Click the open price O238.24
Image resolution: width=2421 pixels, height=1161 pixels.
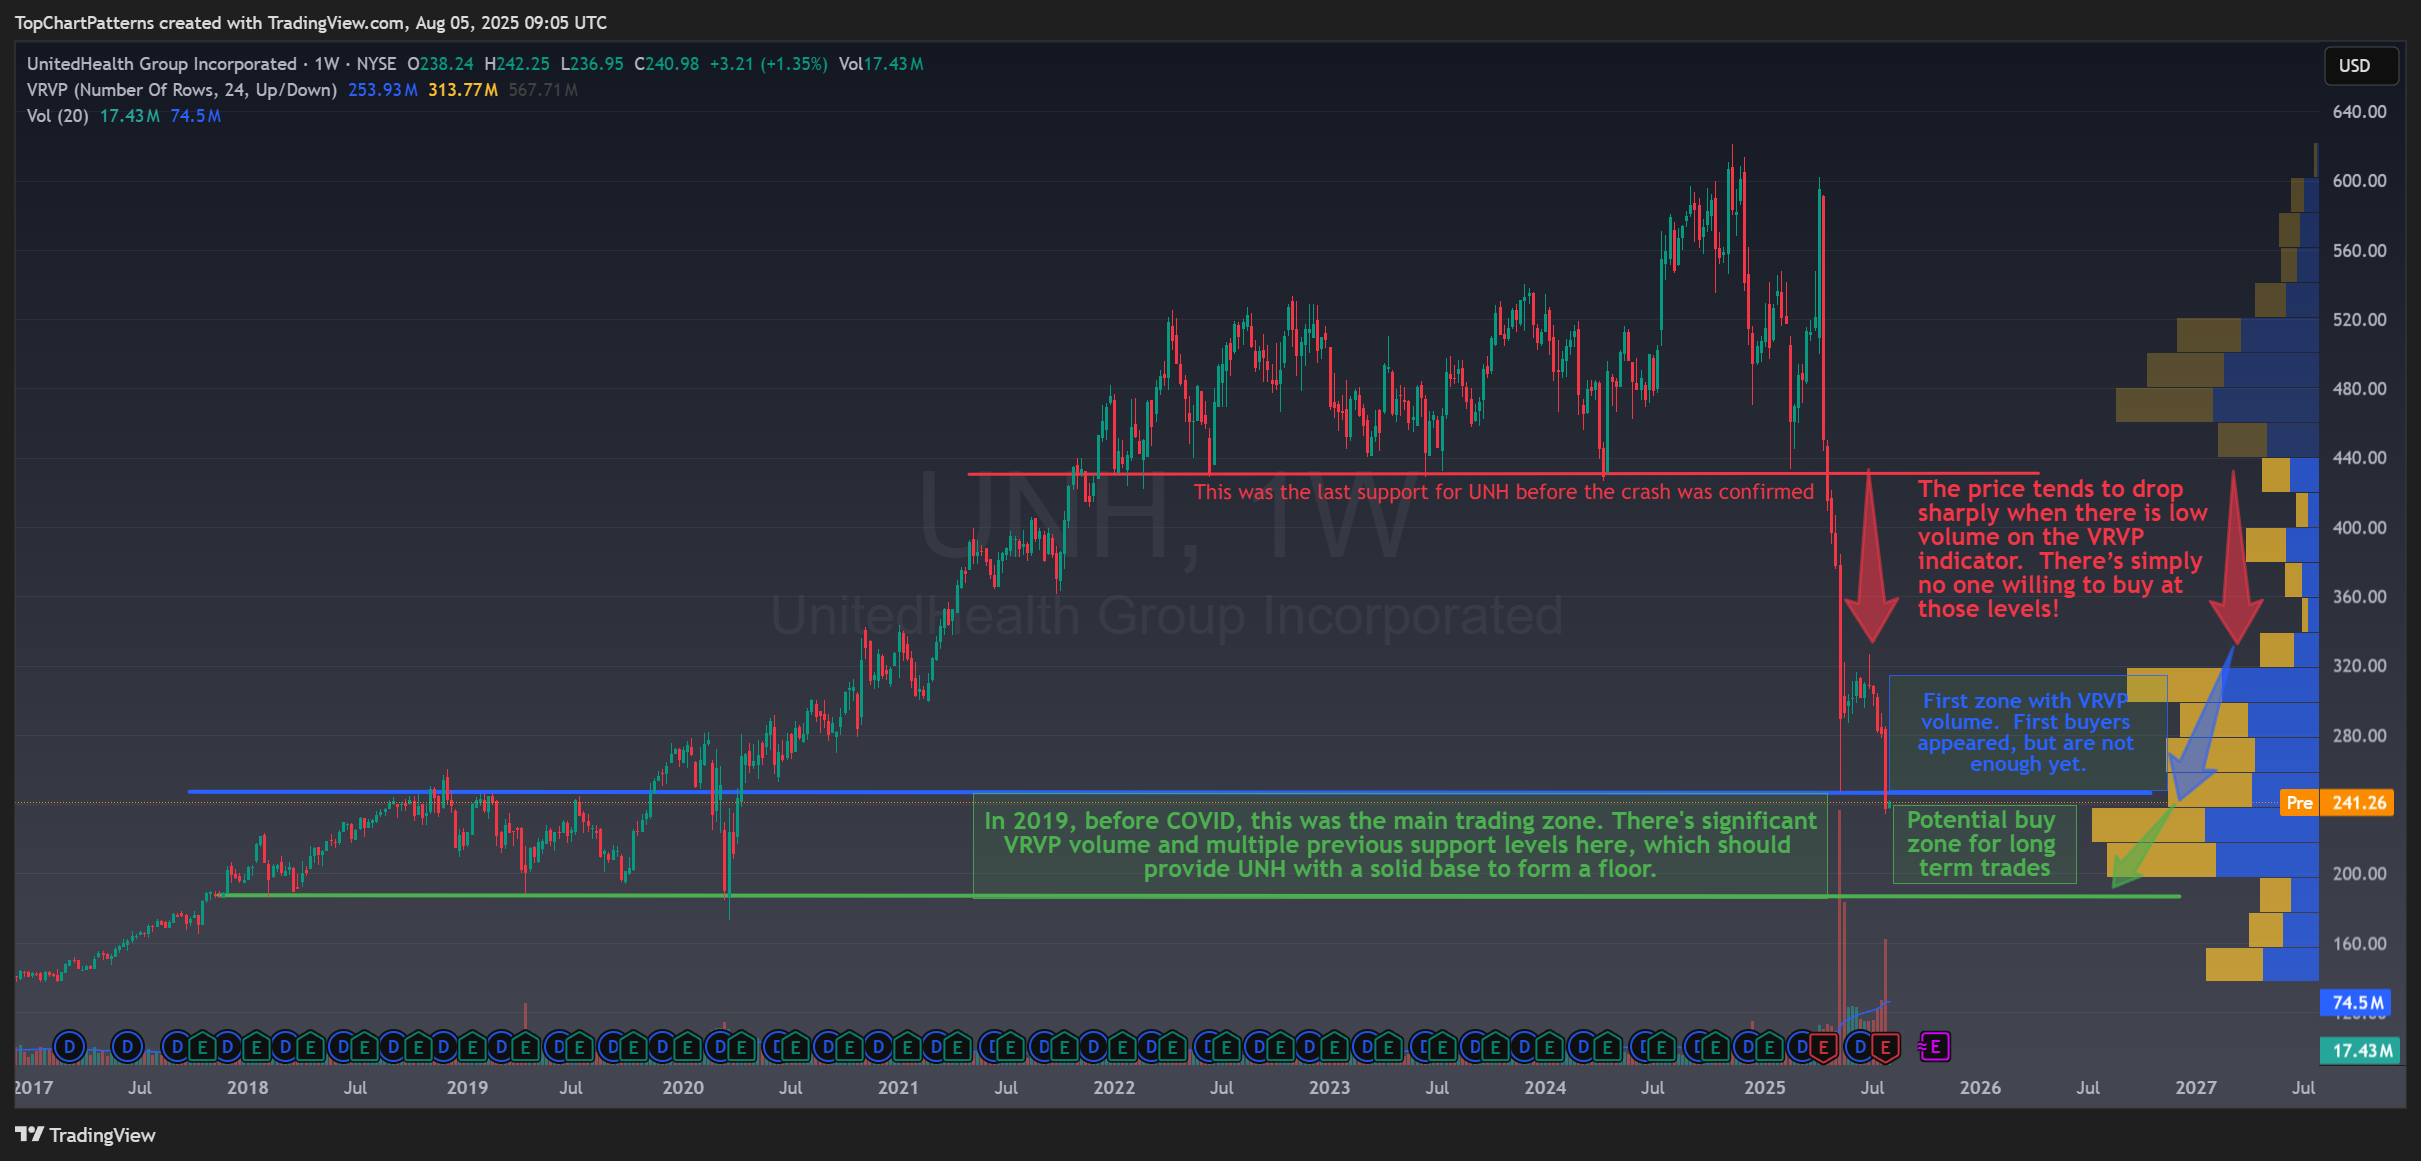pyautogui.click(x=440, y=64)
